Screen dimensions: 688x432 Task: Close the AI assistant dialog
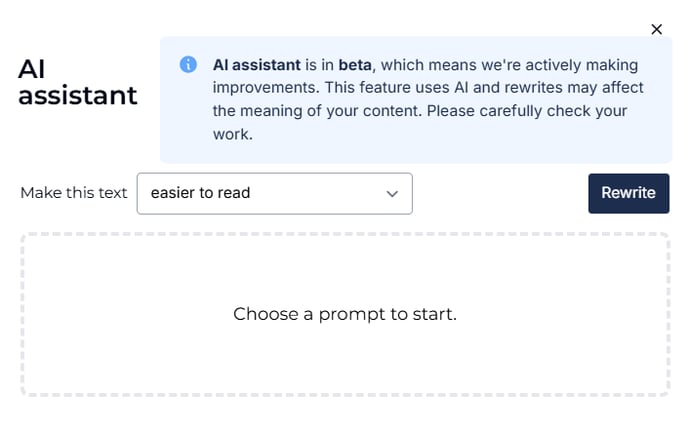coord(656,29)
